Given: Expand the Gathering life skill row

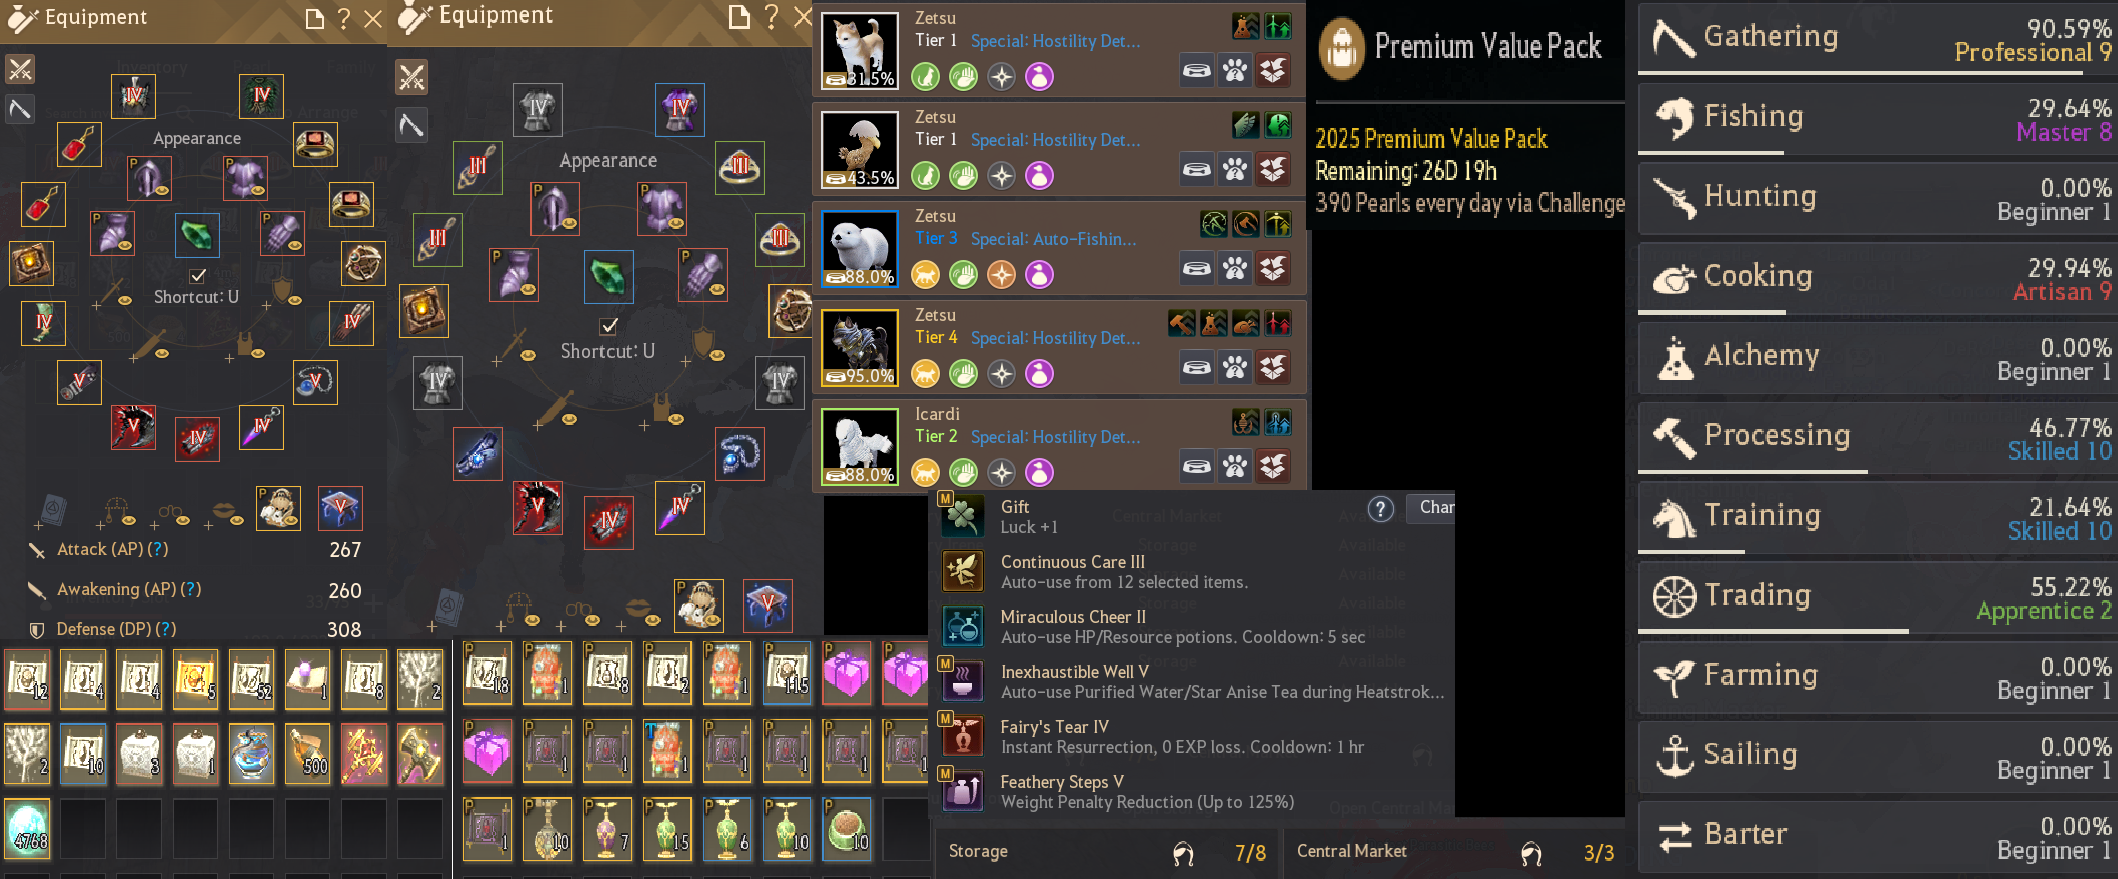Looking at the screenshot, I should click(x=1878, y=37).
